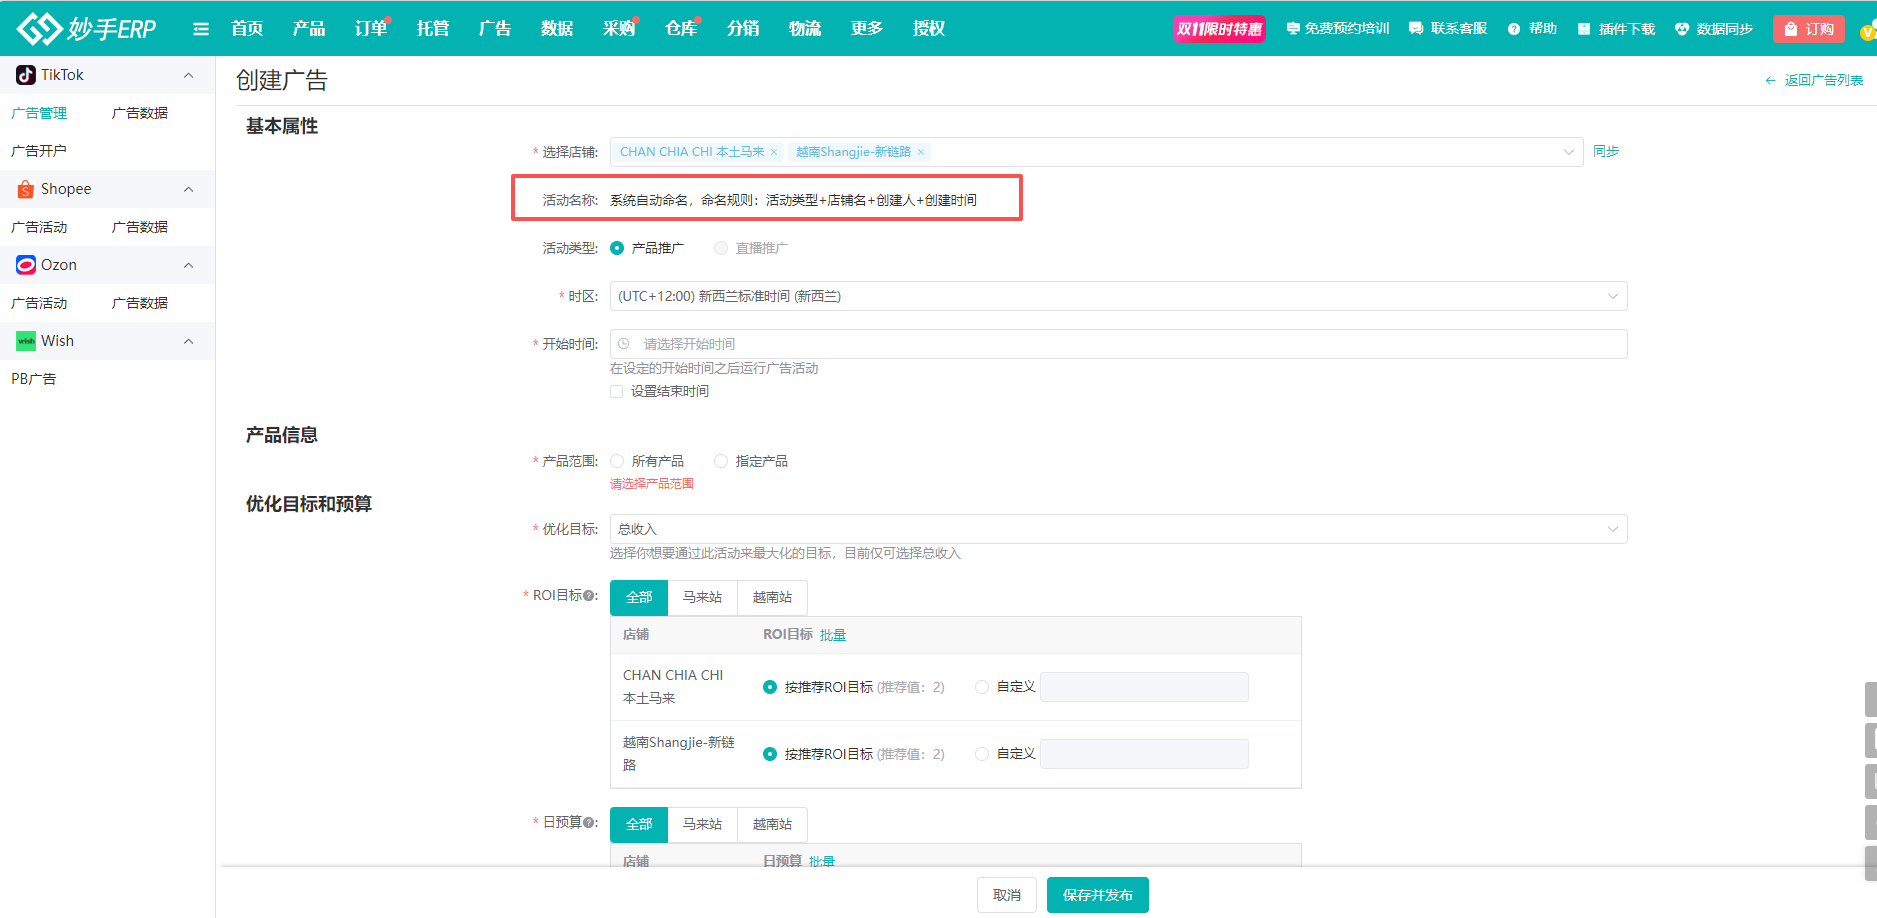
Task: Click custom ROI input for CHAN CHIA CHI
Action: coord(1144,687)
